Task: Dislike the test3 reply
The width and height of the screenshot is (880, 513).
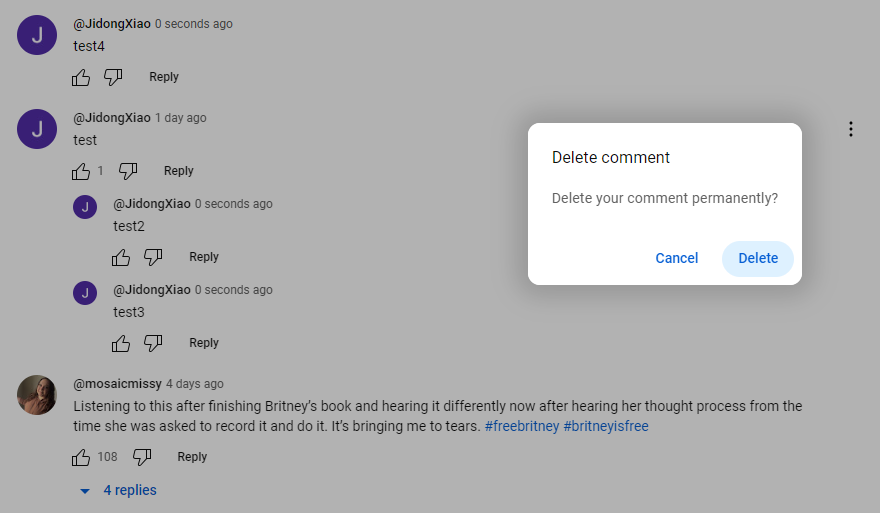Action: click(153, 343)
